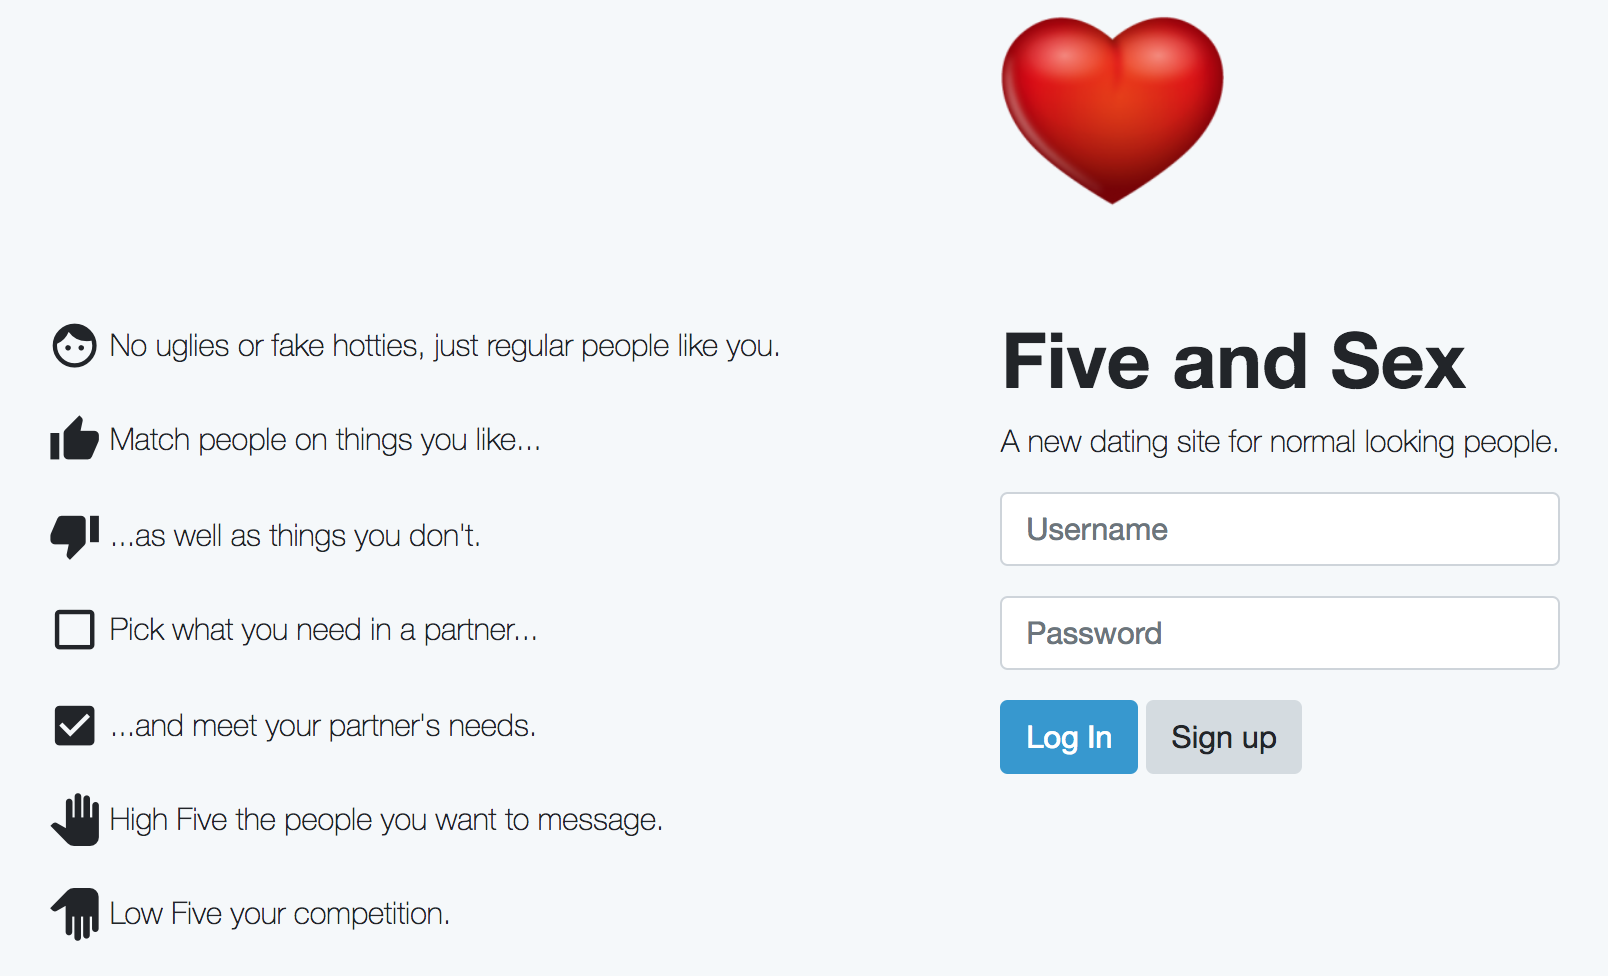
Task: Click 'High Five the people' text
Action: (386, 820)
